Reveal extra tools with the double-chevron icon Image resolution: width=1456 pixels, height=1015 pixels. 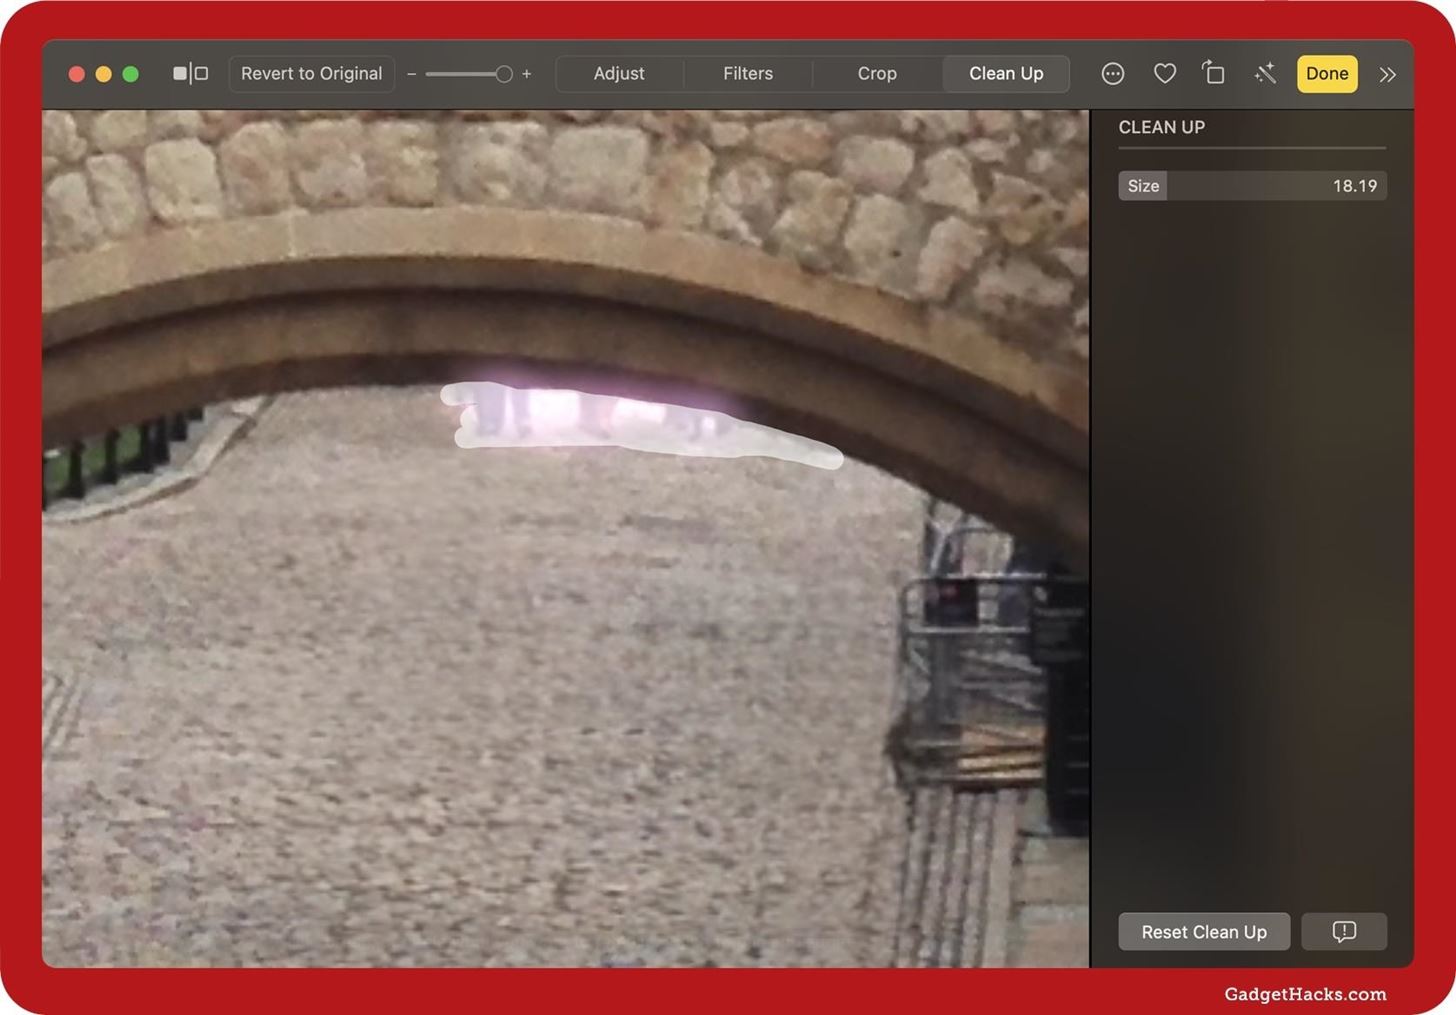click(x=1387, y=73)
